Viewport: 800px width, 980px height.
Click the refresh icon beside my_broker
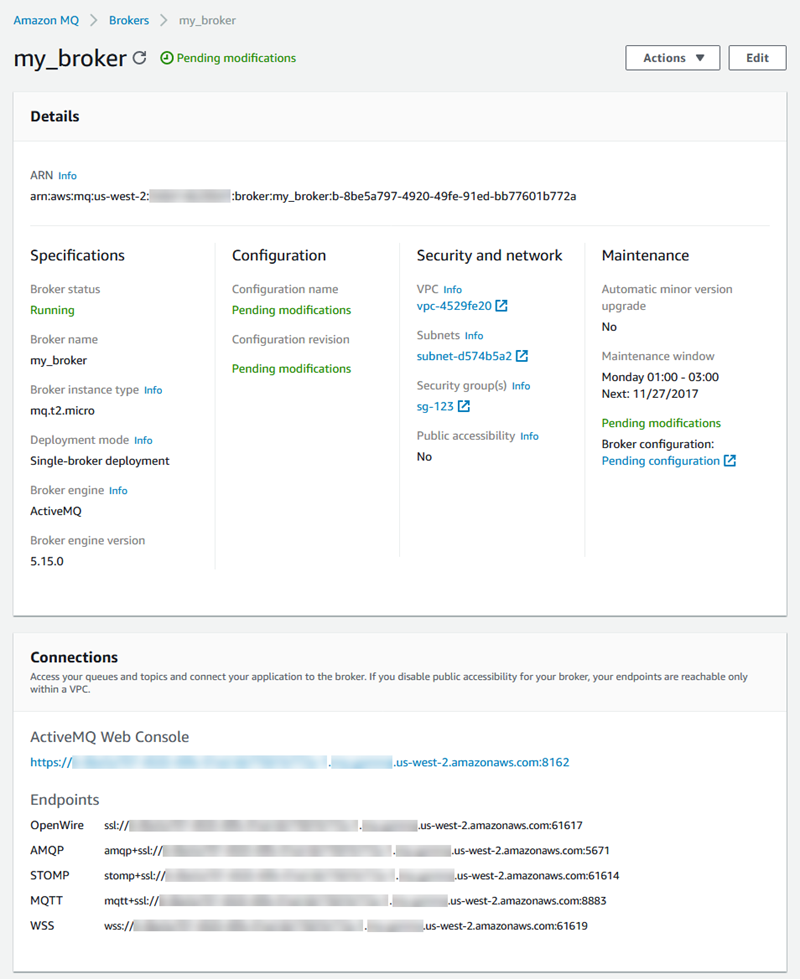click(x=139, y=59)
